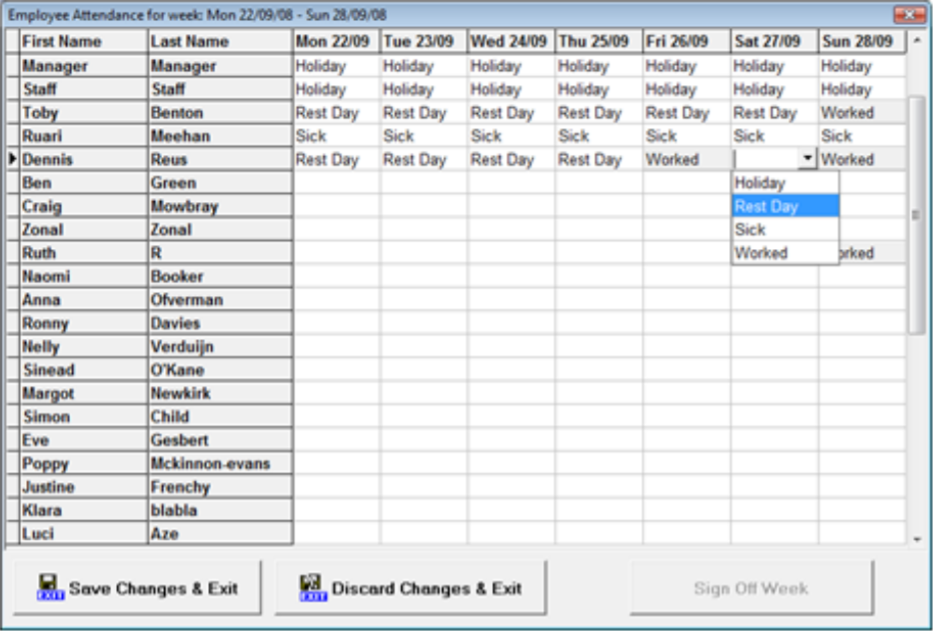
Task: Open the Sat 27/09 dropdown arrow for Dennis
Action: tap(807, 159)
